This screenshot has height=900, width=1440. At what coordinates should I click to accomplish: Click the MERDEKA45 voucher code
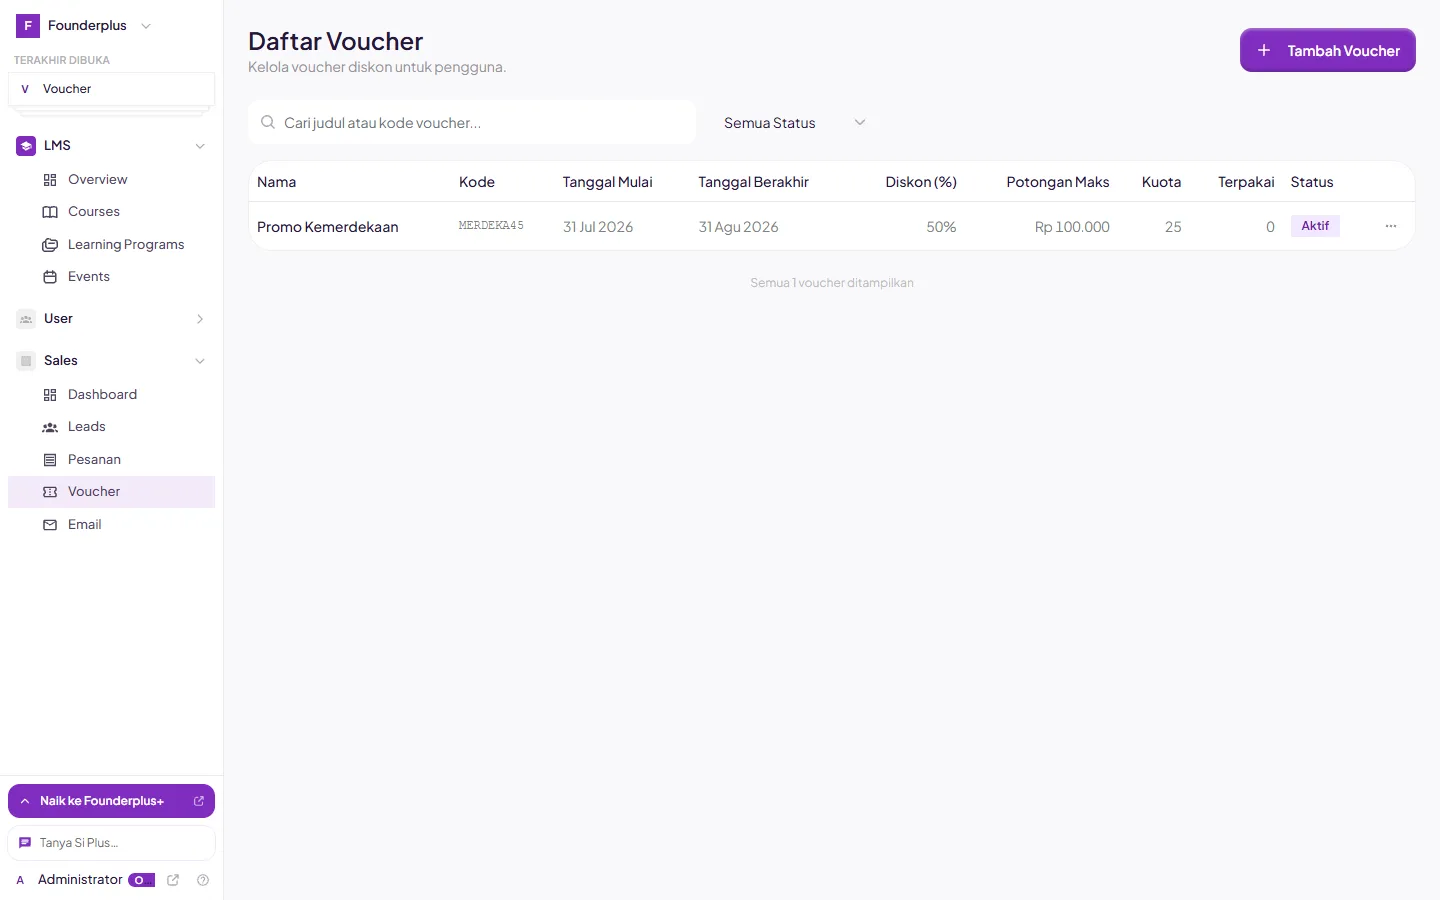pos(491,226)
